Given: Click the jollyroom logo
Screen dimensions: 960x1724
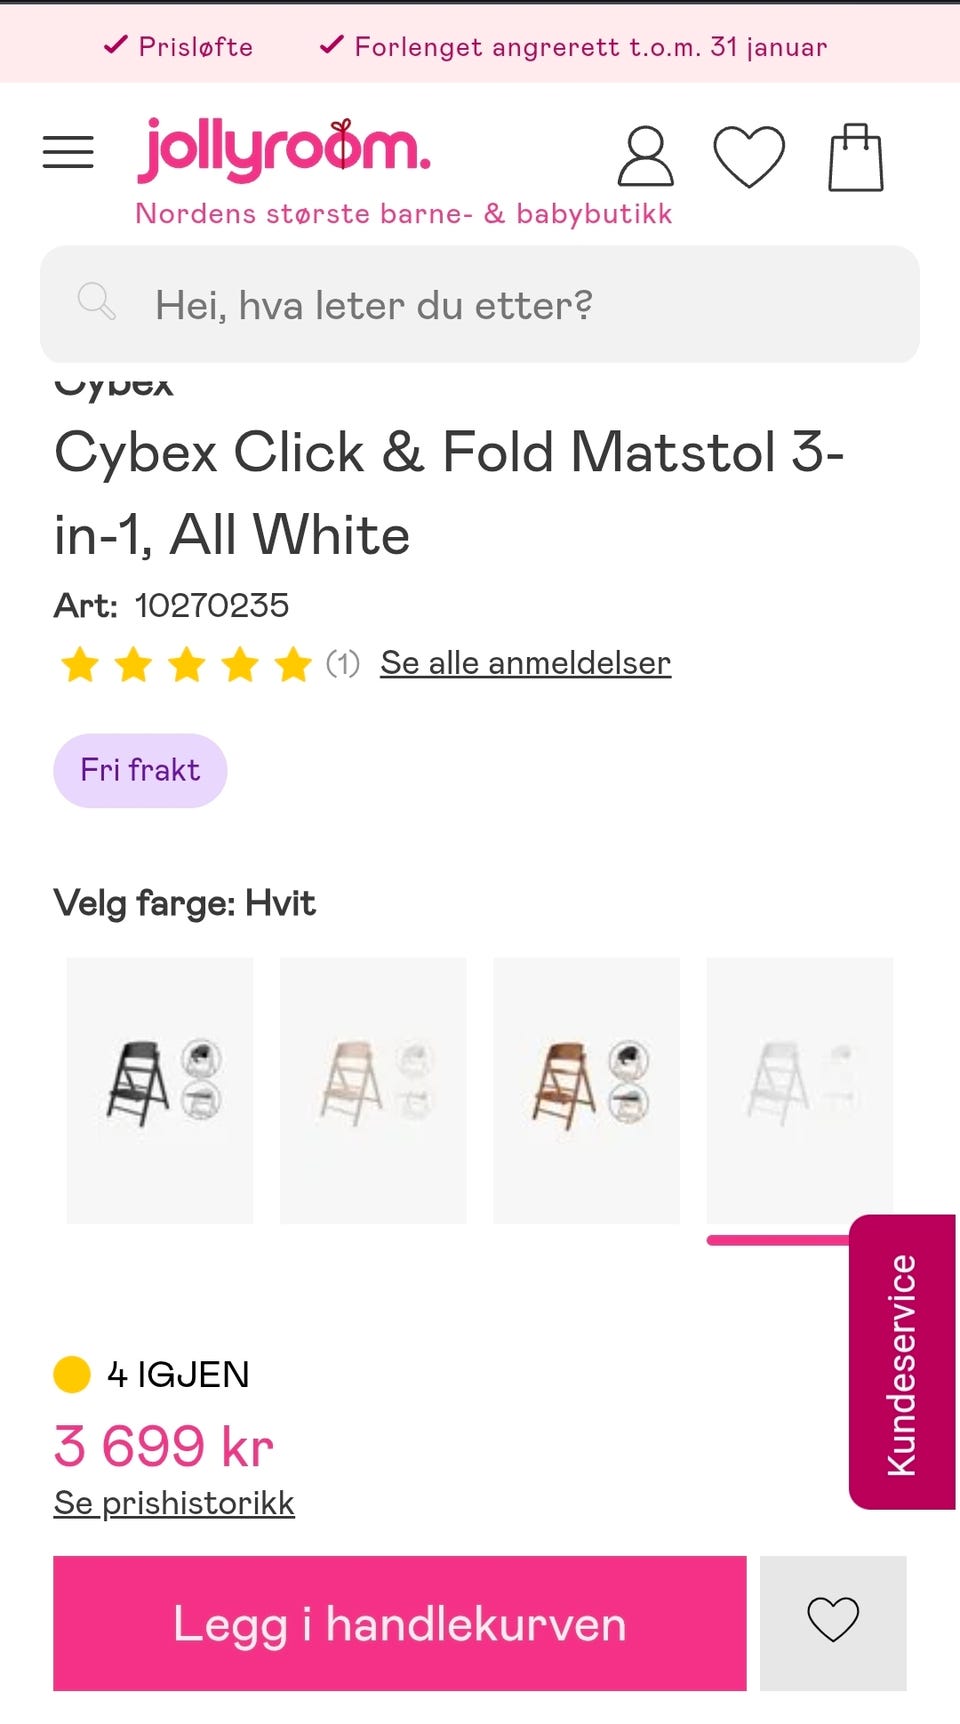Looking at the screenshot, I should 284,152.
